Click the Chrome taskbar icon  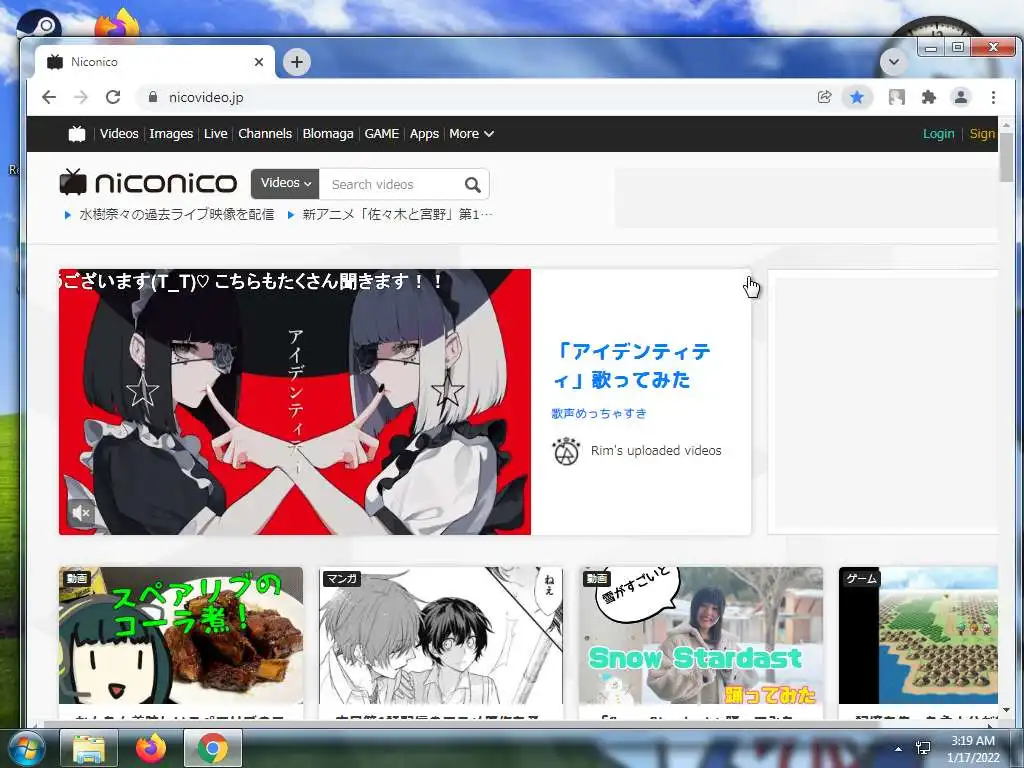213,748
